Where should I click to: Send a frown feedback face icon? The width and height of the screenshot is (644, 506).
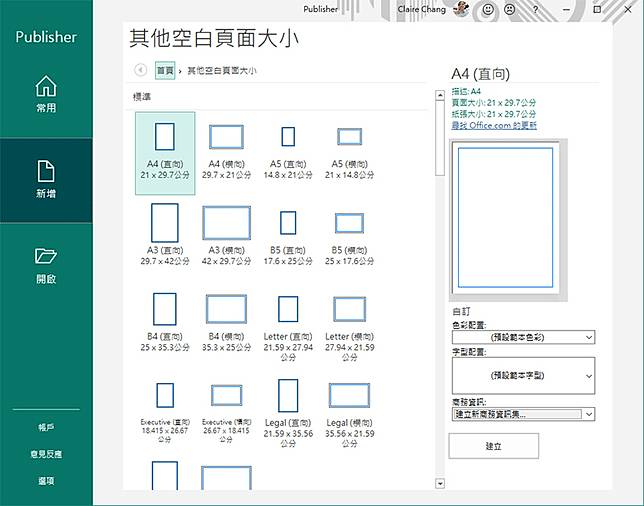[510, 9]
